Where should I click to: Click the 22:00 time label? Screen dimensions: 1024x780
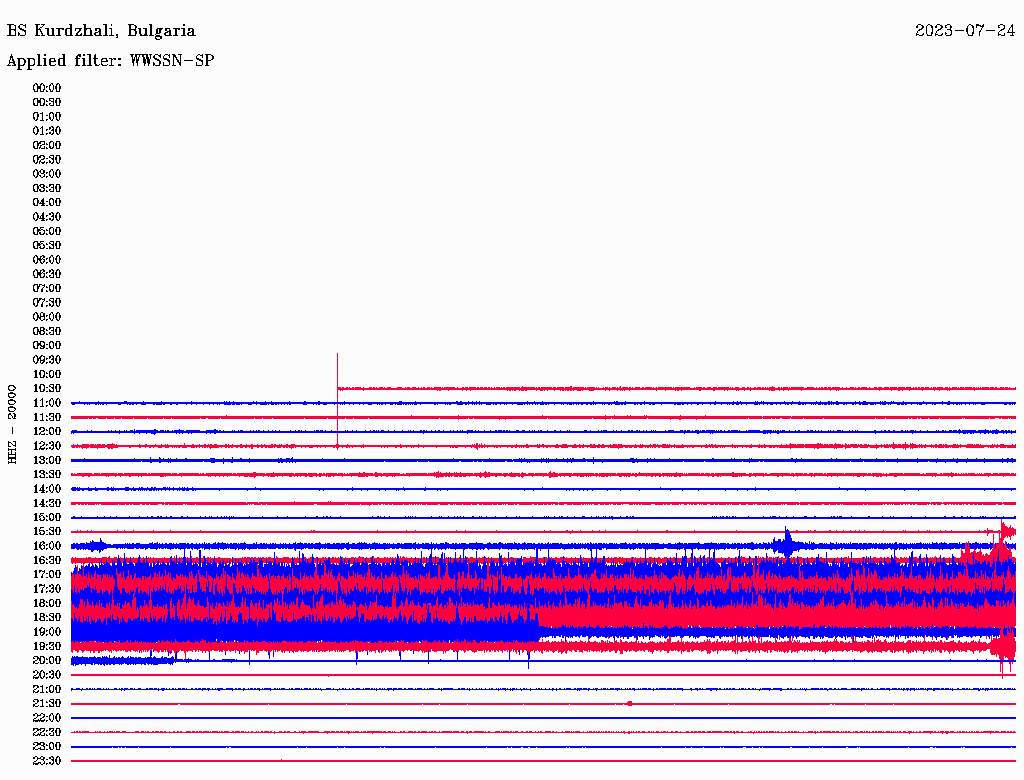tap(47, 718)
